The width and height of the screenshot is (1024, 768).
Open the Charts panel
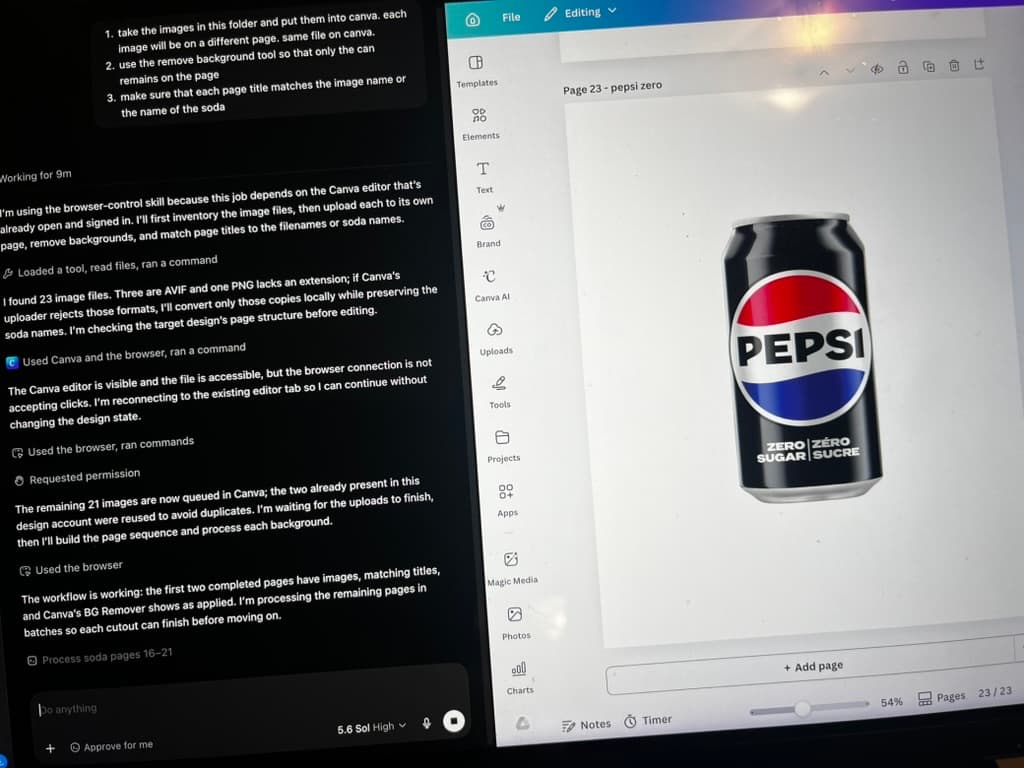tap(519, 678)
